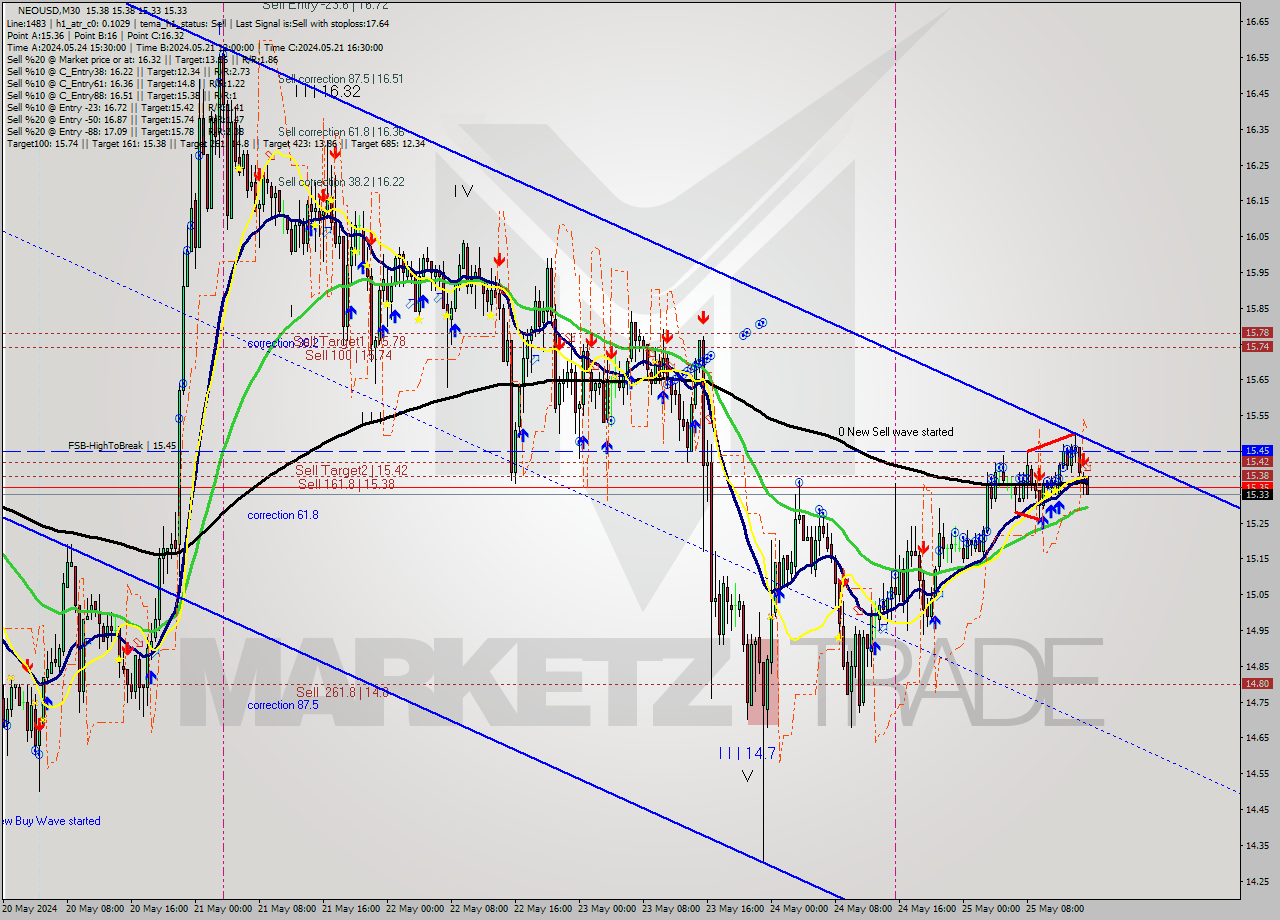This screenshot has width=1280, height=920.
Task: Click the '20 May 16:00' time axis label
Action: coord(157,909)
